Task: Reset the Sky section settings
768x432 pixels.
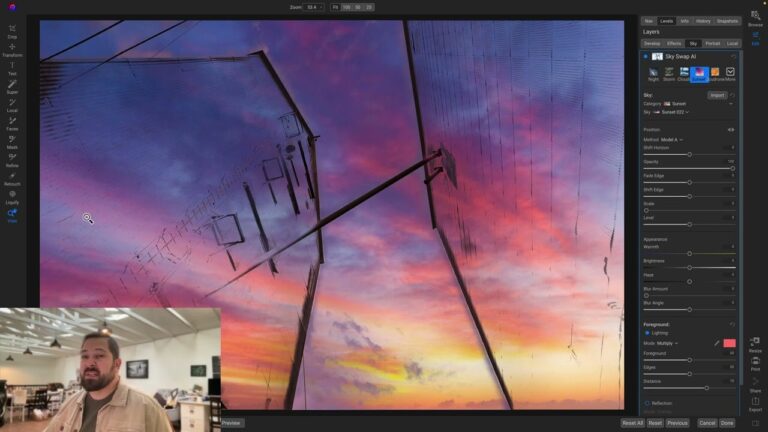Action: (732, 95)
